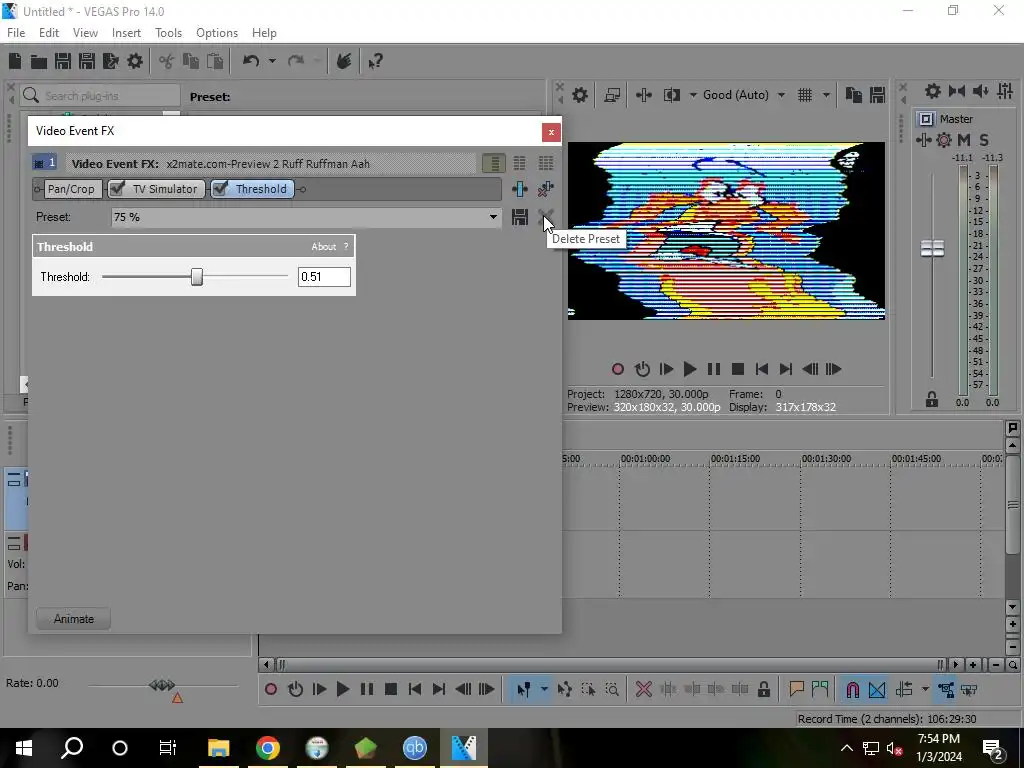
Task: Open Good (Auto) preview quality dropdown
Action: (781, 95)
